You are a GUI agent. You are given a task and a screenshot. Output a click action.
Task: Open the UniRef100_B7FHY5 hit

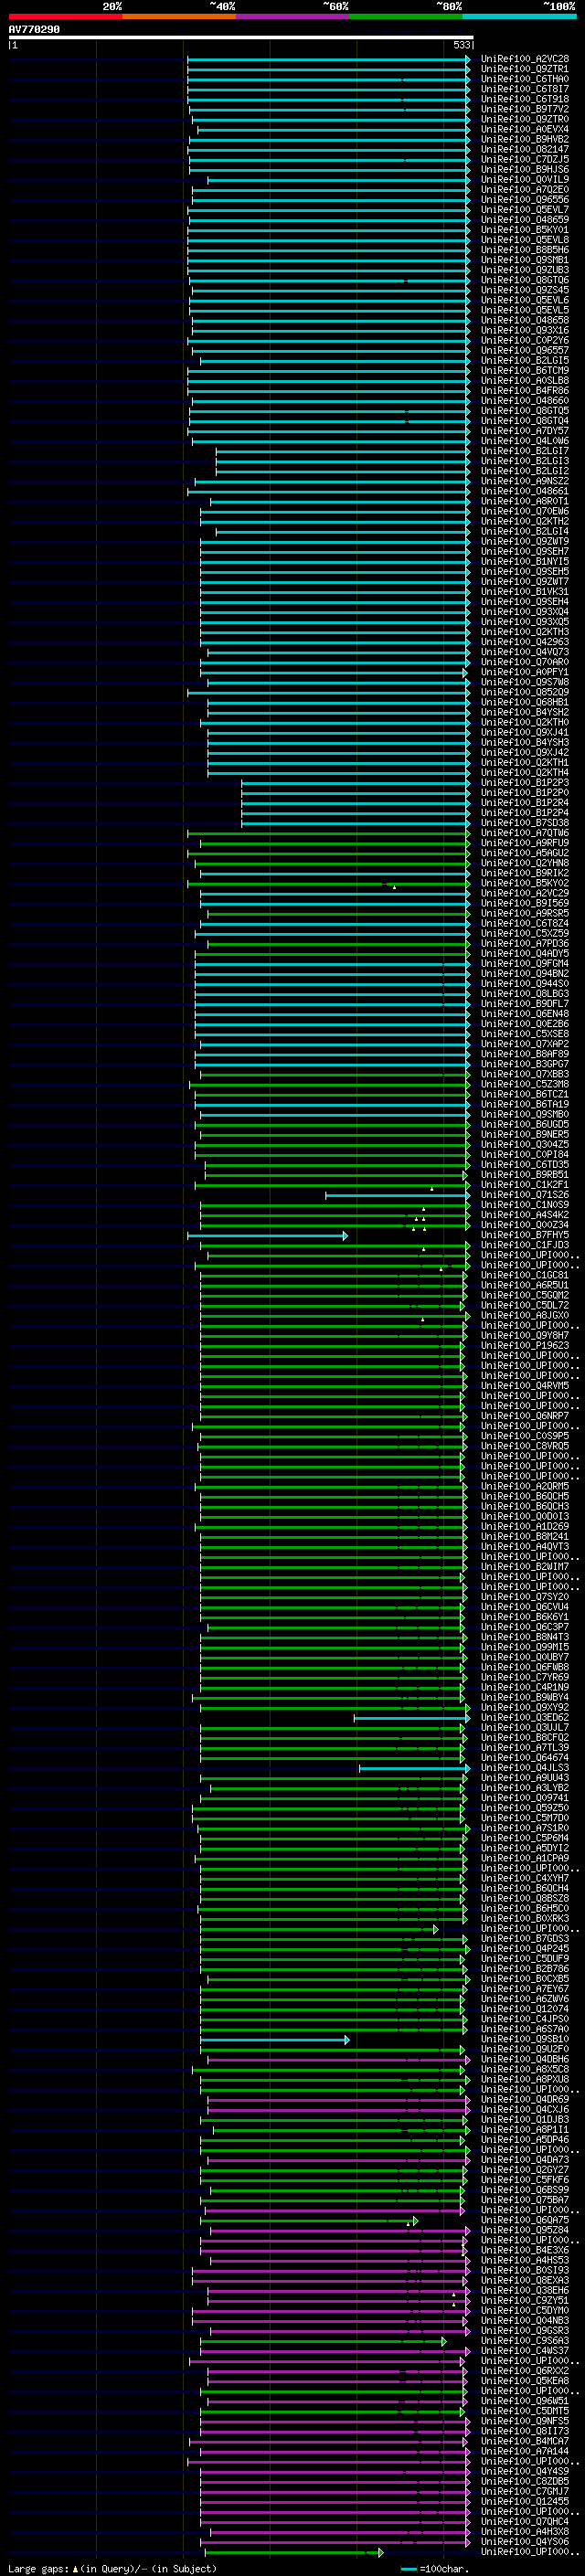coord(525,1235)
